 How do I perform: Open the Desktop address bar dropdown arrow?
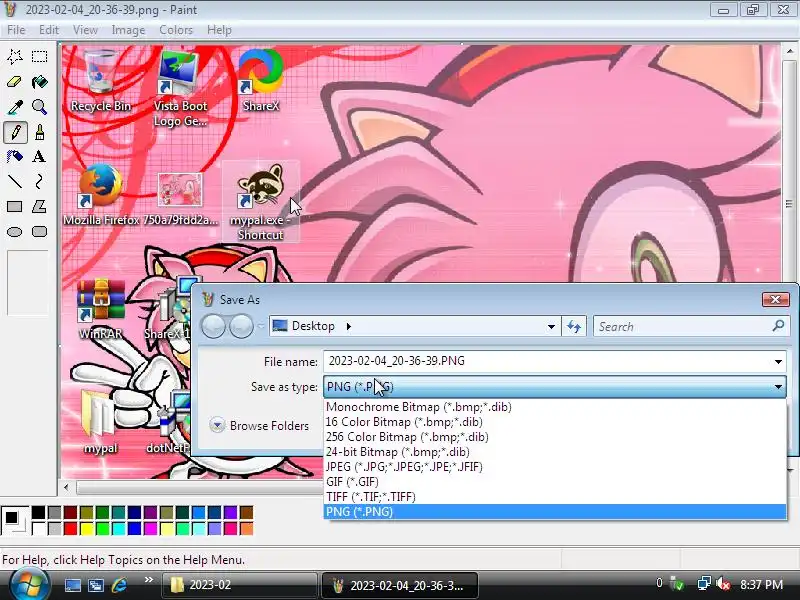(x=551, y=327)
